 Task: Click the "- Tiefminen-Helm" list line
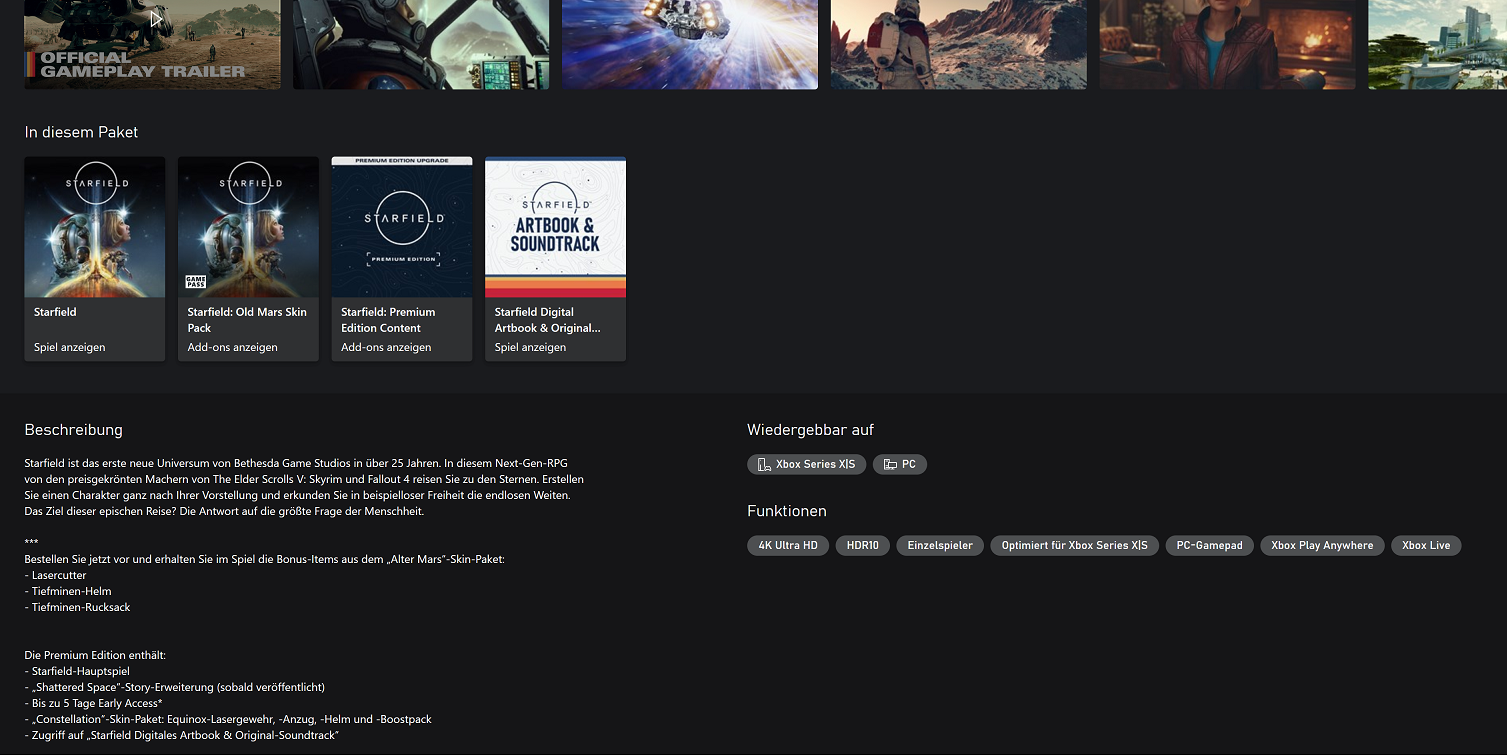coord(68,592)
